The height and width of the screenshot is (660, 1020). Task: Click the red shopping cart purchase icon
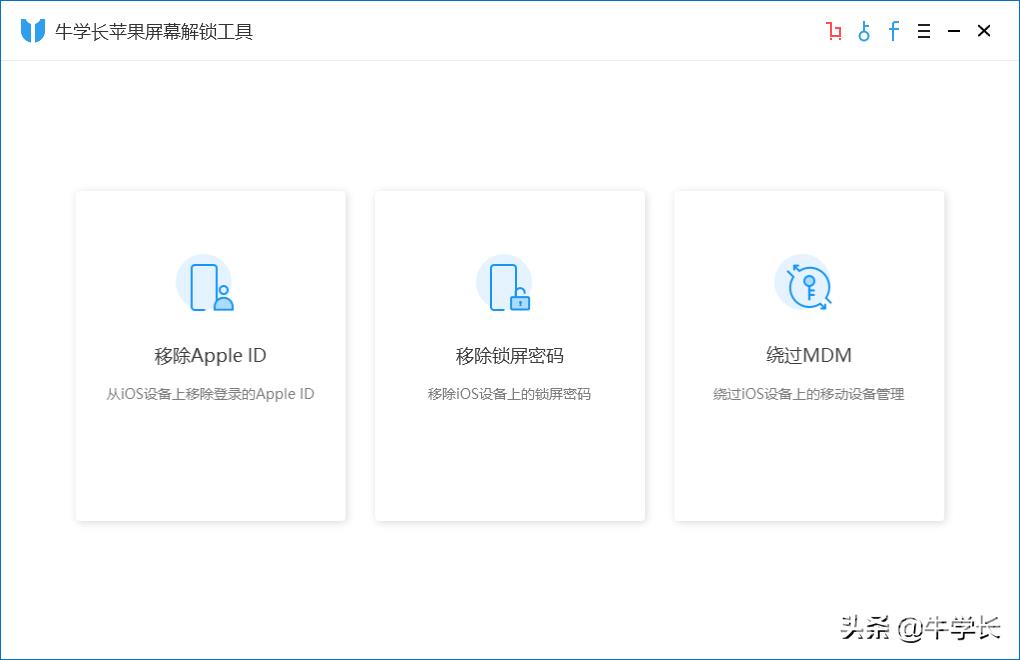click(x=834, y=32)
